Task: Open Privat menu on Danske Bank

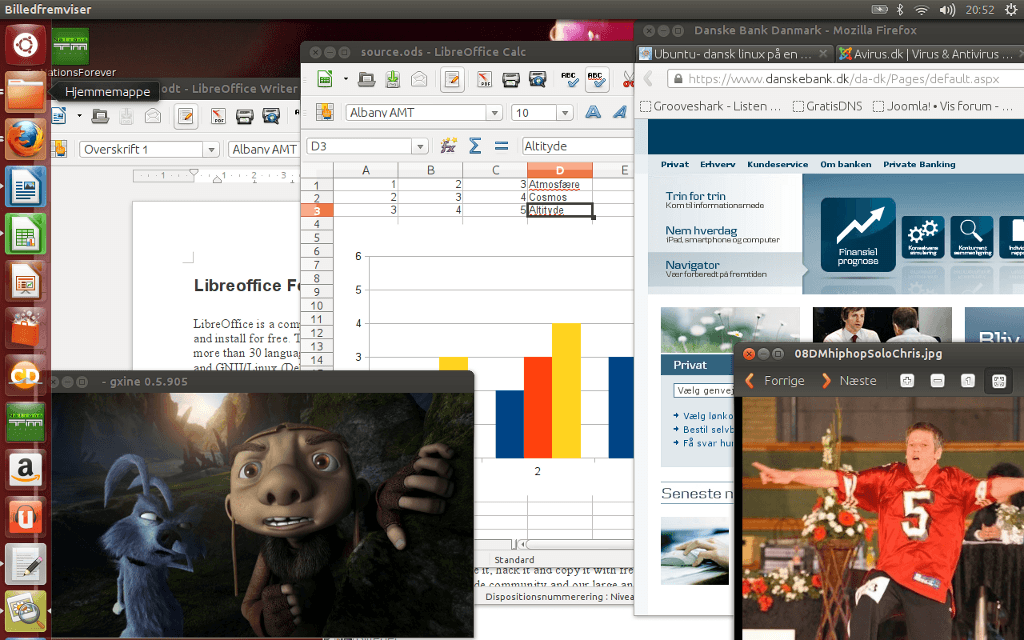Action: point(675,165)
